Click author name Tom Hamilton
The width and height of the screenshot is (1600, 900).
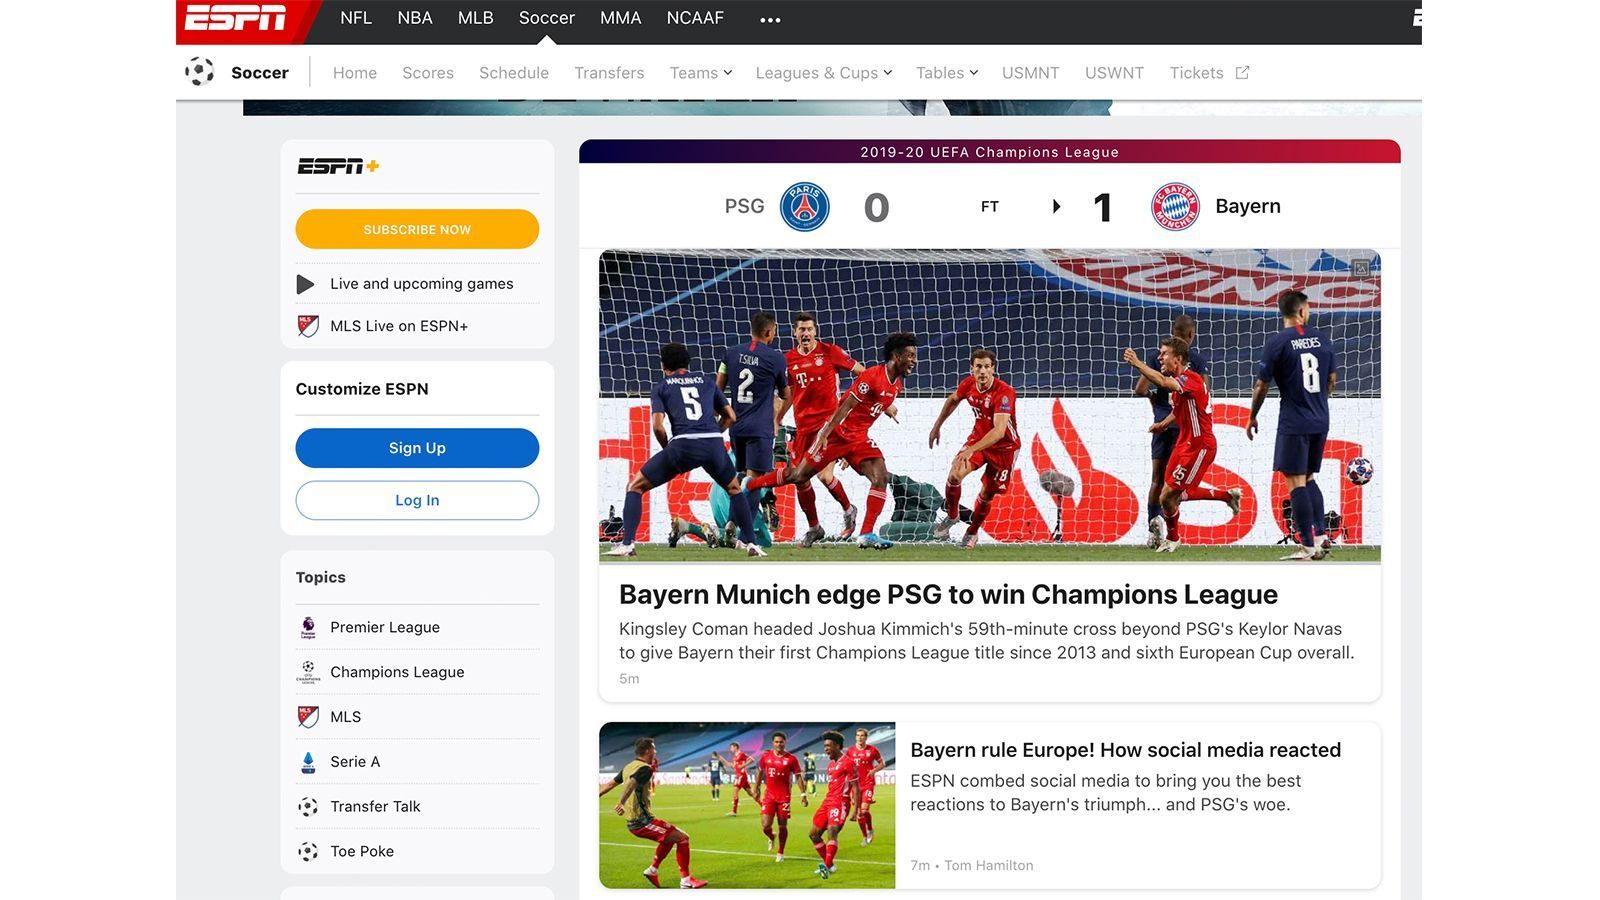(x=989, y=866)
